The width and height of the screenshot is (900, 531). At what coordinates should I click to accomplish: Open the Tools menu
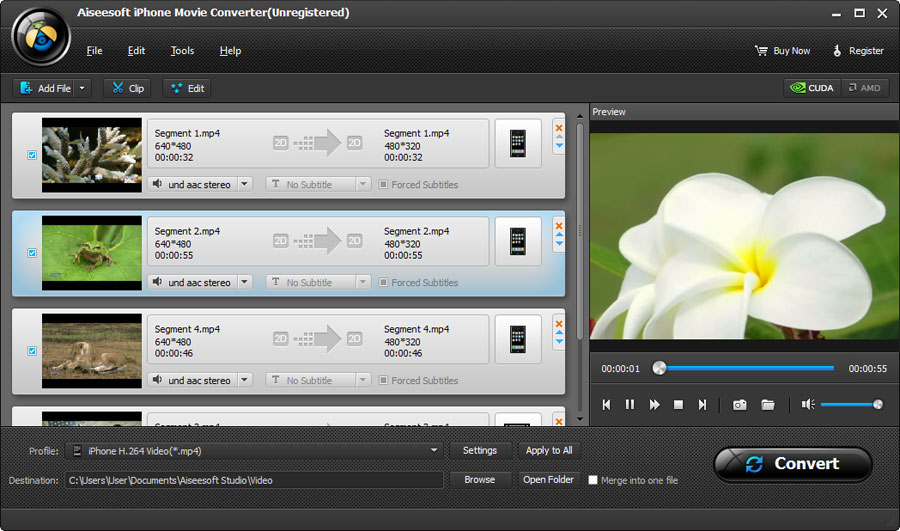tap(182, 51)
